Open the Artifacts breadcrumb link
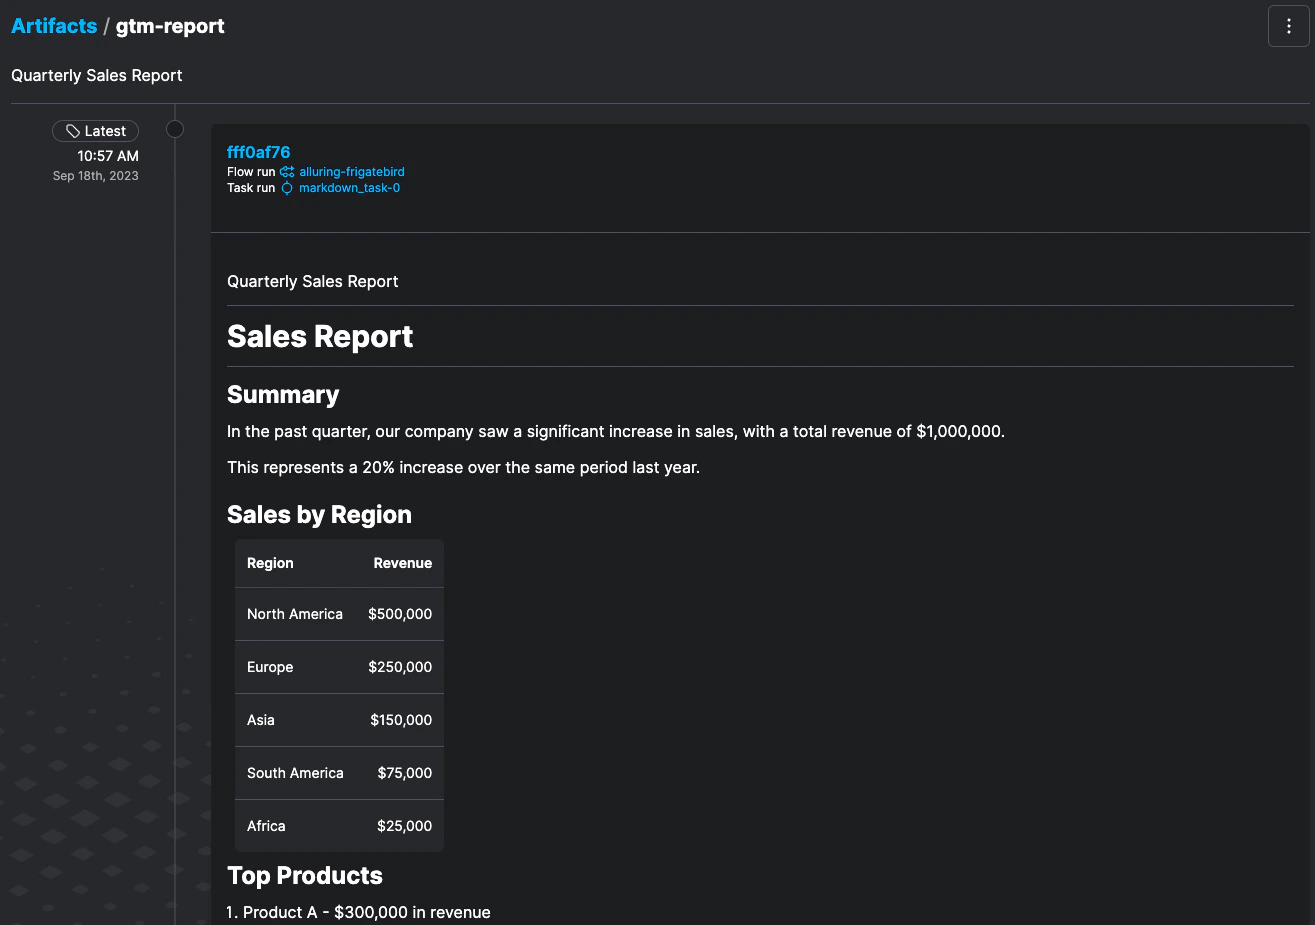This screenshot has width=1315, height=925. point(54,25)
